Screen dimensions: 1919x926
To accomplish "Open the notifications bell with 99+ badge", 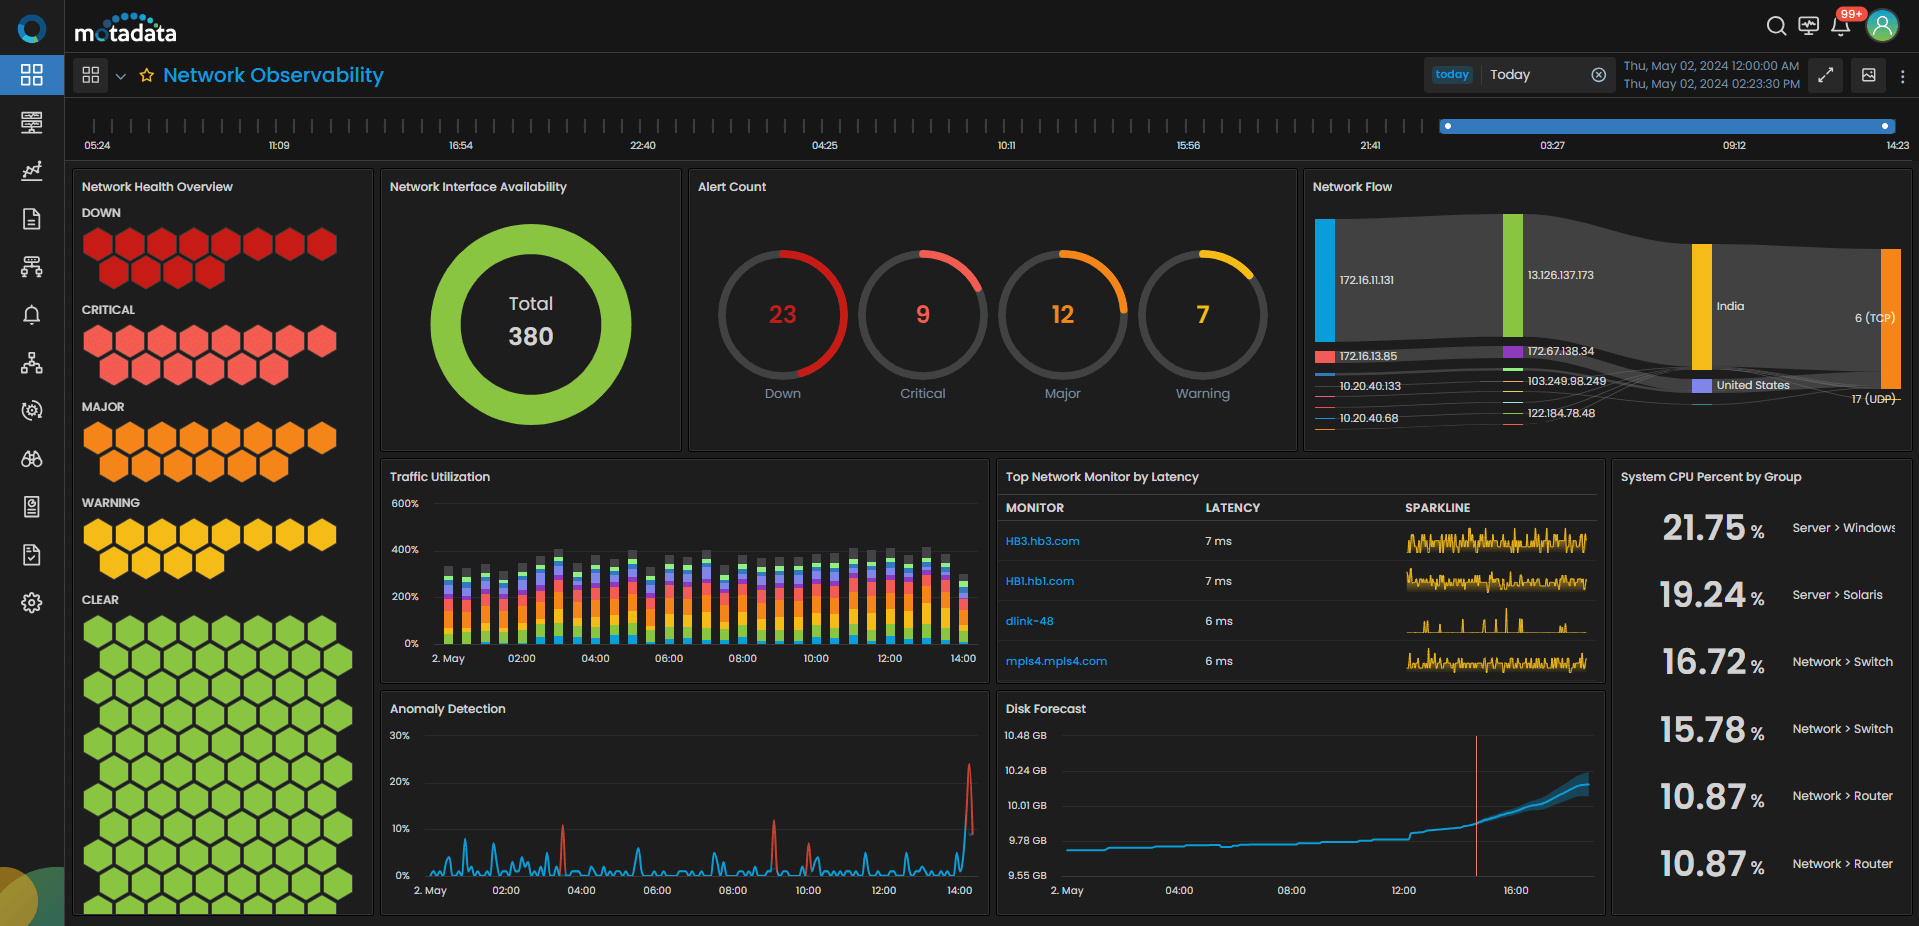I will point(1840,26).
